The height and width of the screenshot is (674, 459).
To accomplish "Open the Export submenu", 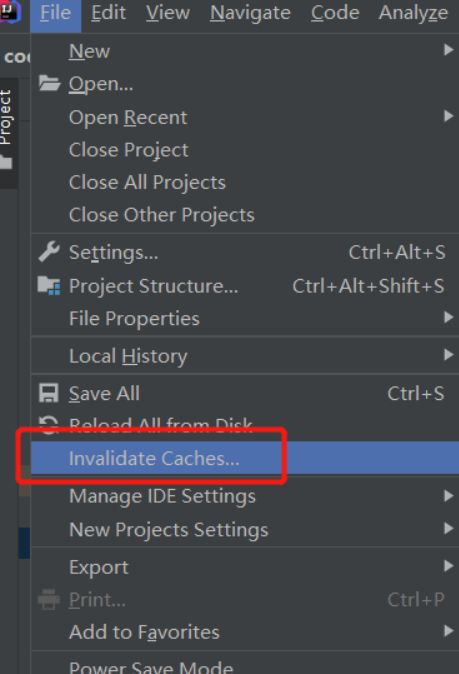I will tap(245, 567).
